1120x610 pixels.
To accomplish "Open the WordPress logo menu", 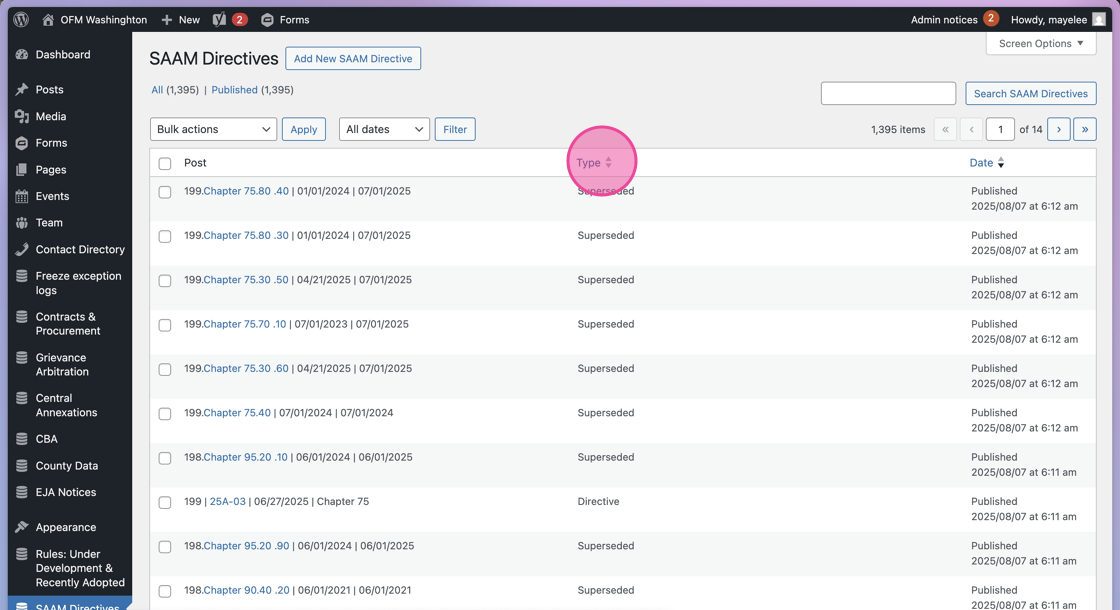I will point(21,19).
